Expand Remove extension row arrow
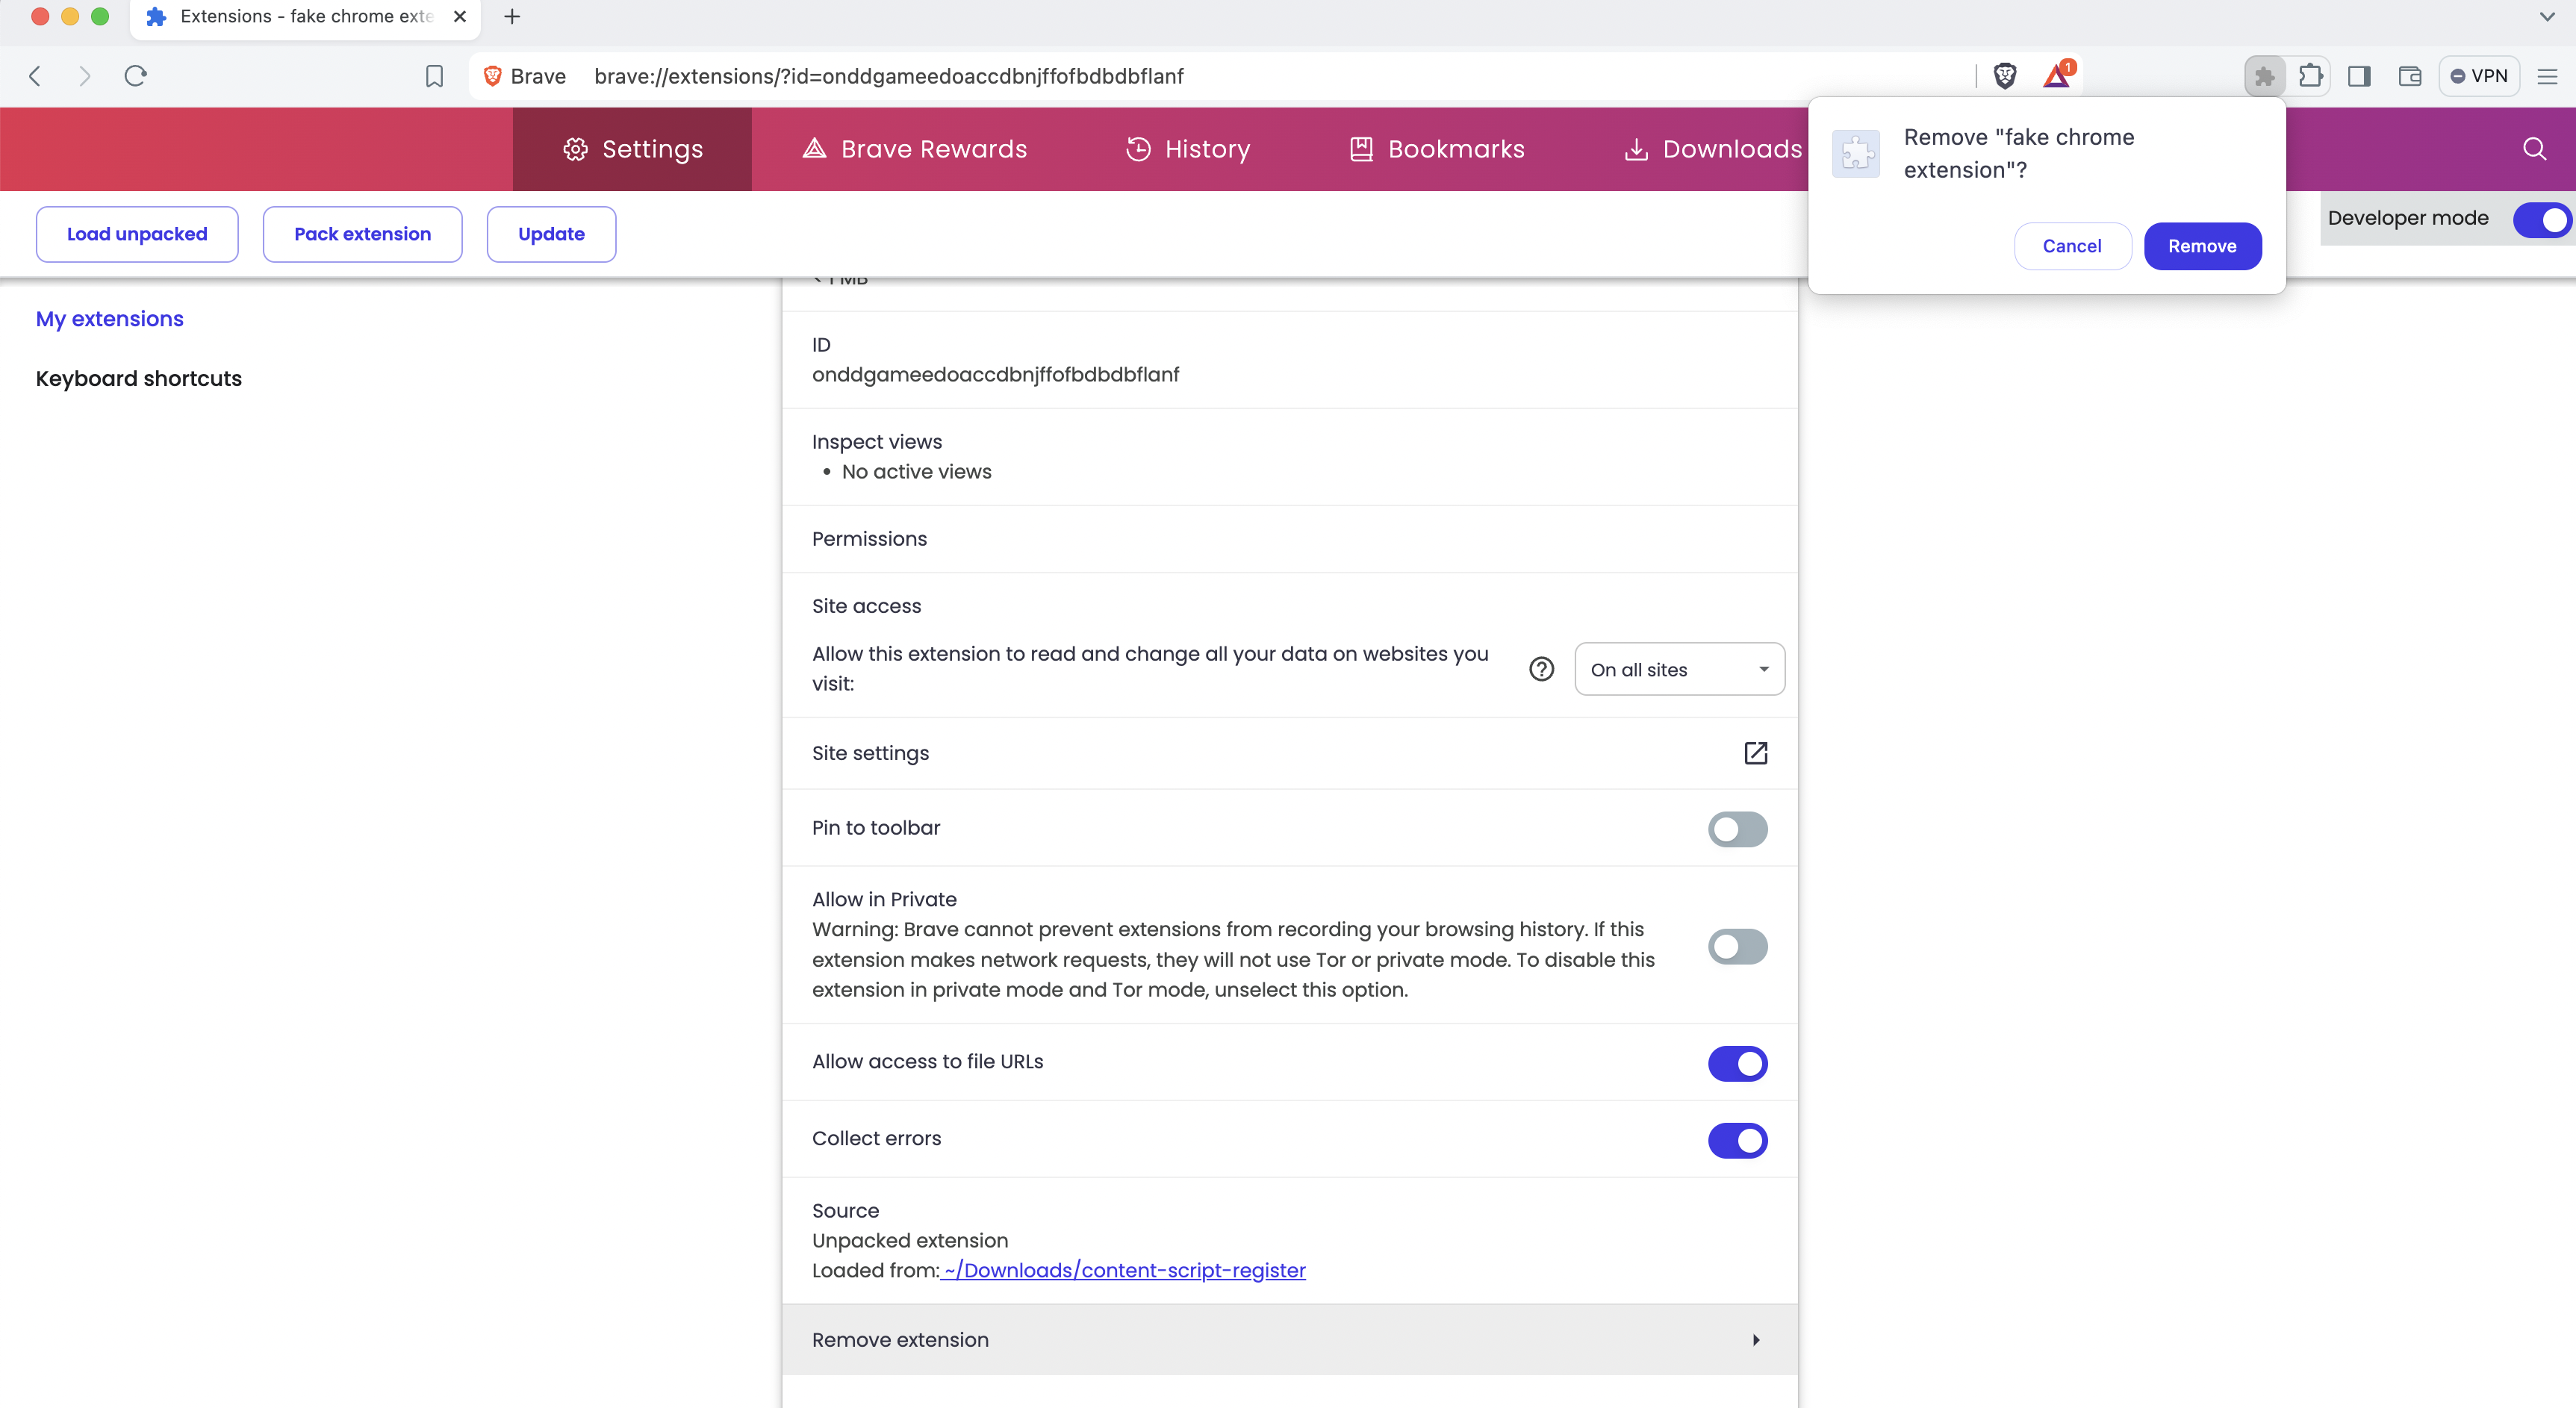The image size is (2576, 1408). pos(1755,1340)
